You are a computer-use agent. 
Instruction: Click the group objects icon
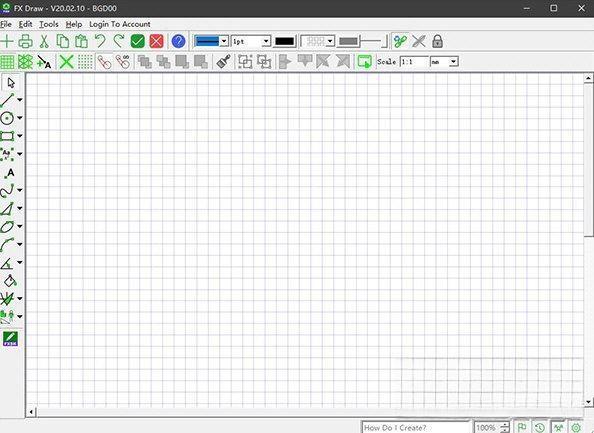(245, 62)
